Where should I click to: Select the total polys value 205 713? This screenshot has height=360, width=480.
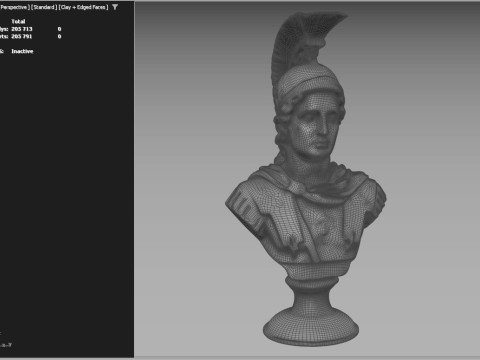point(22,29)
